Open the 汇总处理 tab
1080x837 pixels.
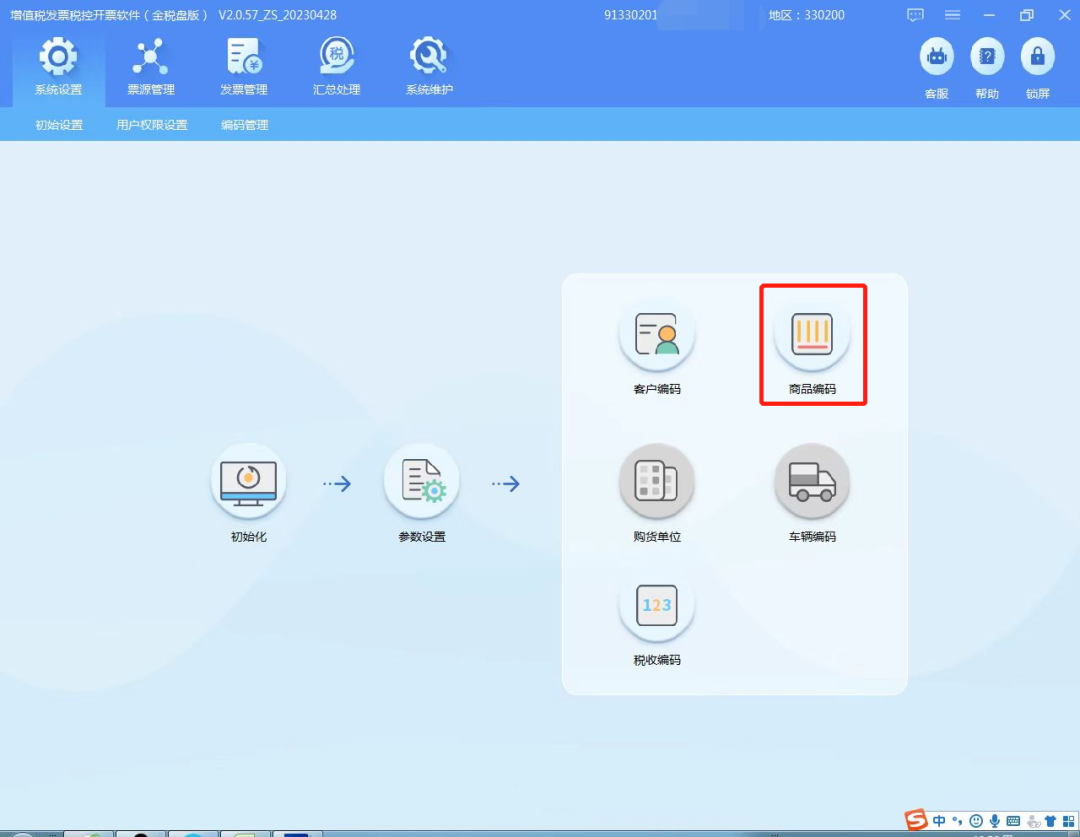click(x=337, y=68)
